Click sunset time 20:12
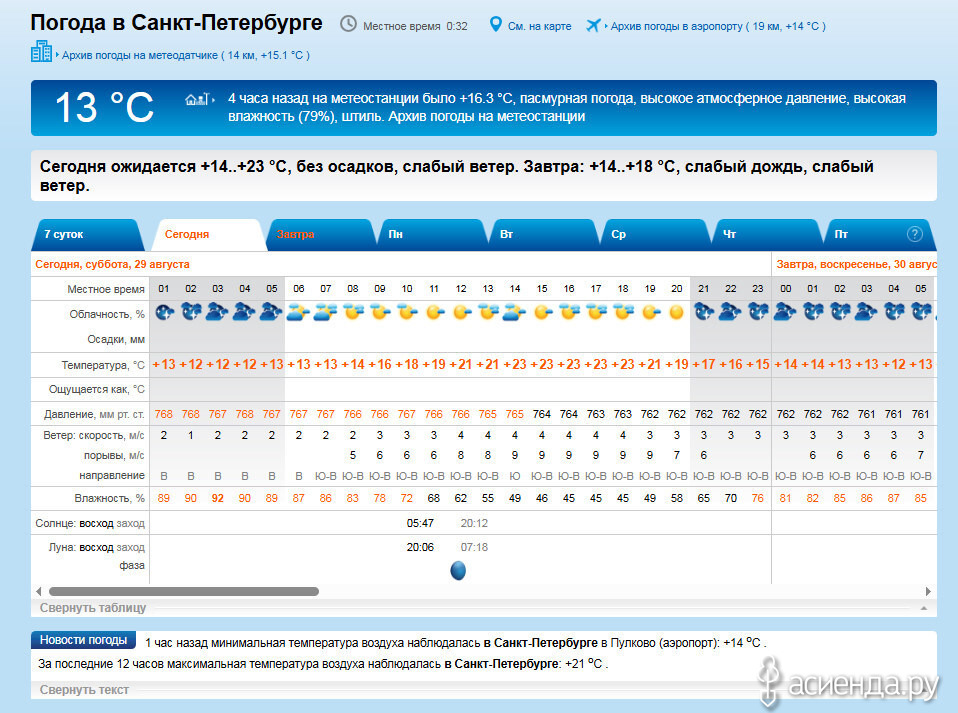Viewport: 958px width, 713px height. click(x=474, y=523)
